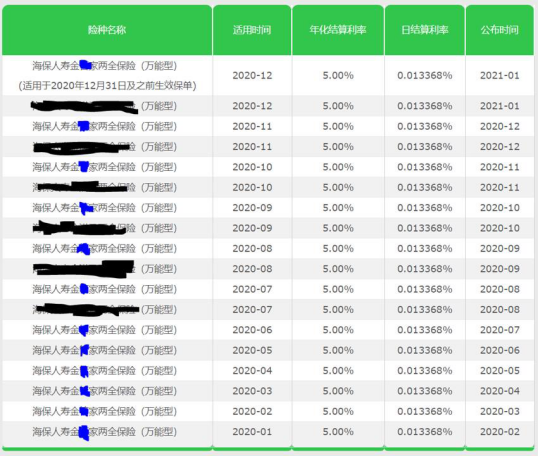This screenshot has width=538, height=456.
Task: Select 适用时间 cell reading 2020-05
Action: pyautogui.click(x=252, y=350)
